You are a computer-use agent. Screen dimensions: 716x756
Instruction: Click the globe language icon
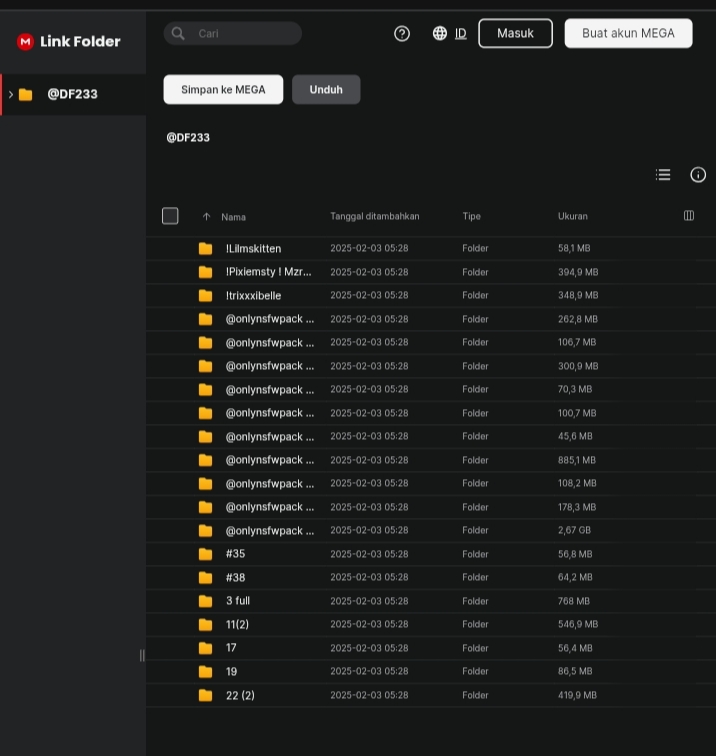439,33
